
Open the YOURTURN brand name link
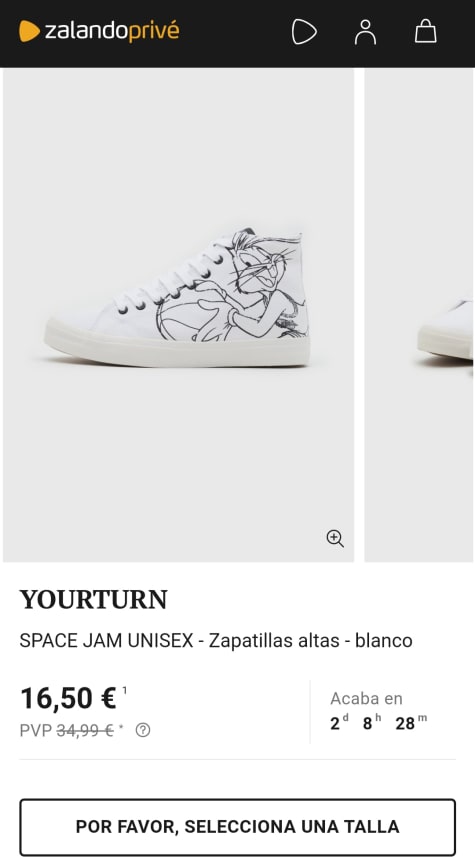click(x=93, y=600)
